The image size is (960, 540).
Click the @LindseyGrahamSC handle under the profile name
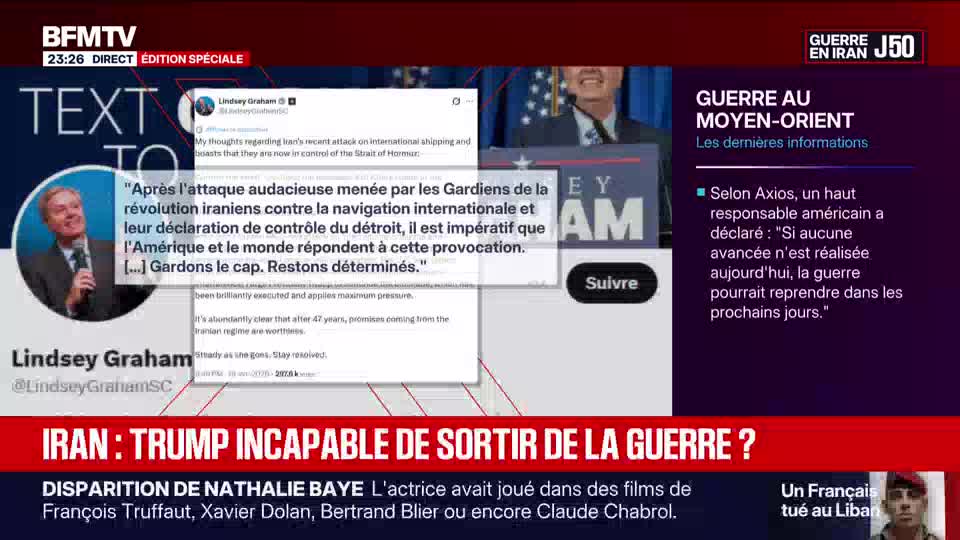click(92, 386)
